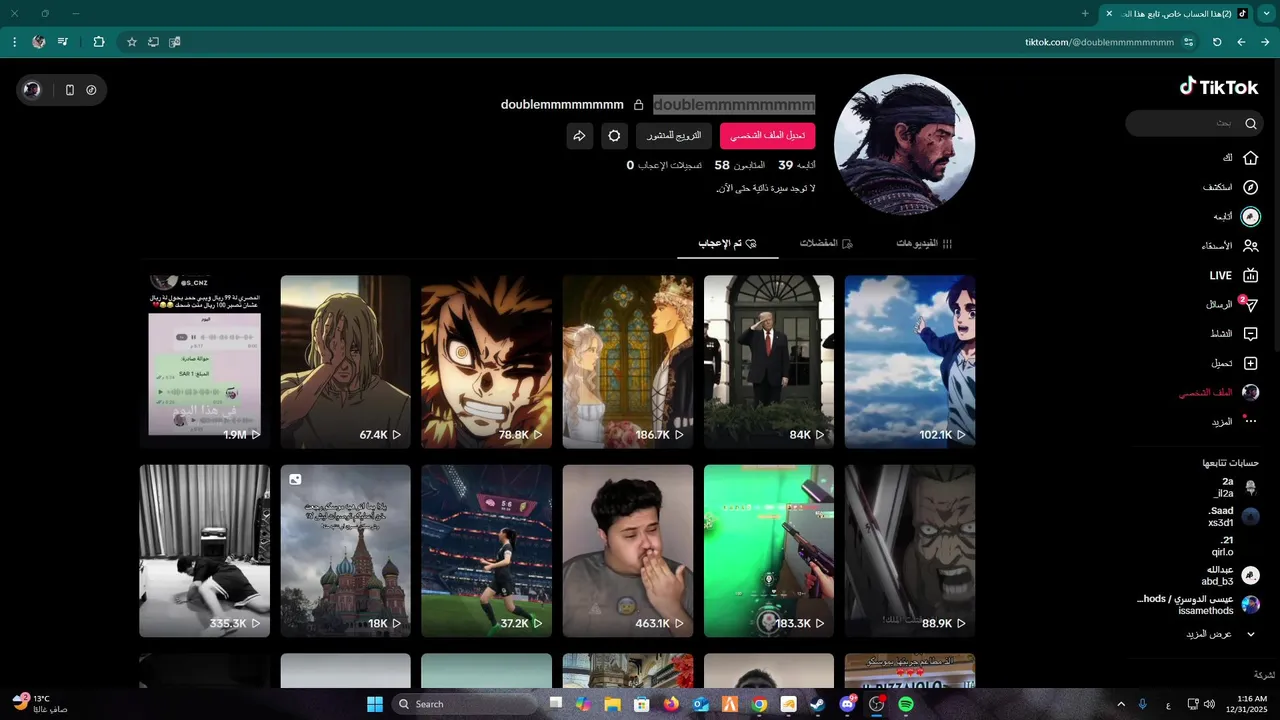Open the media control toolbar icon
The width and height of the screenshot is (1280, 720).
point(63,42)
